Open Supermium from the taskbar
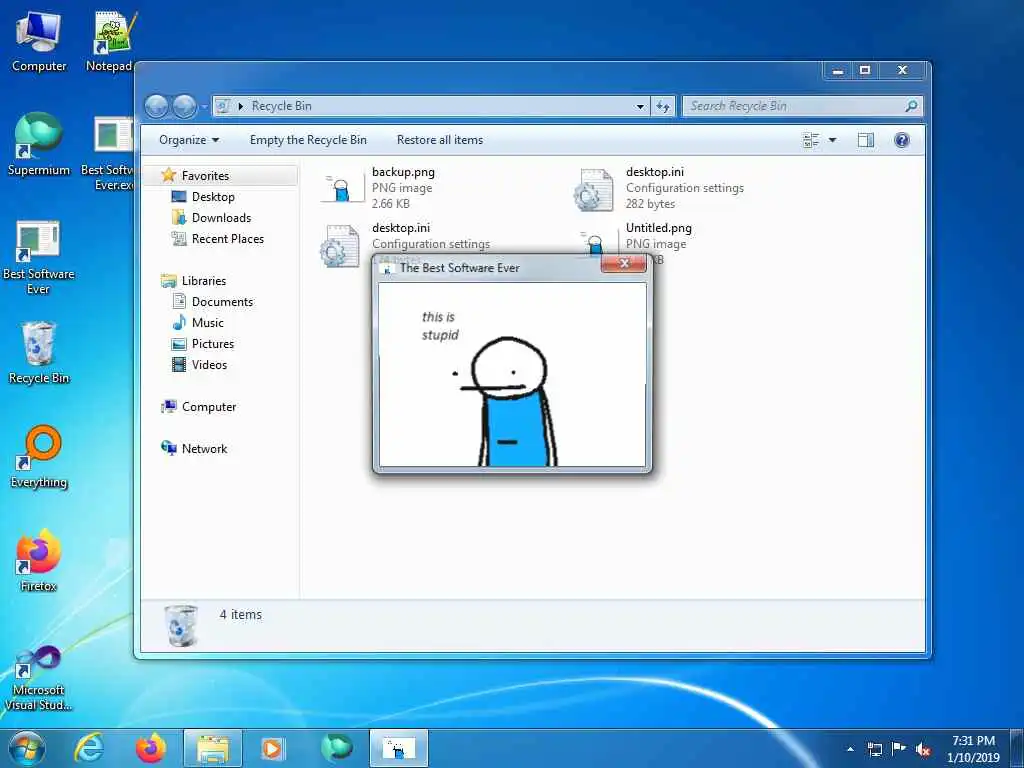The image size is (1024, 768). (x=336, y=748)
